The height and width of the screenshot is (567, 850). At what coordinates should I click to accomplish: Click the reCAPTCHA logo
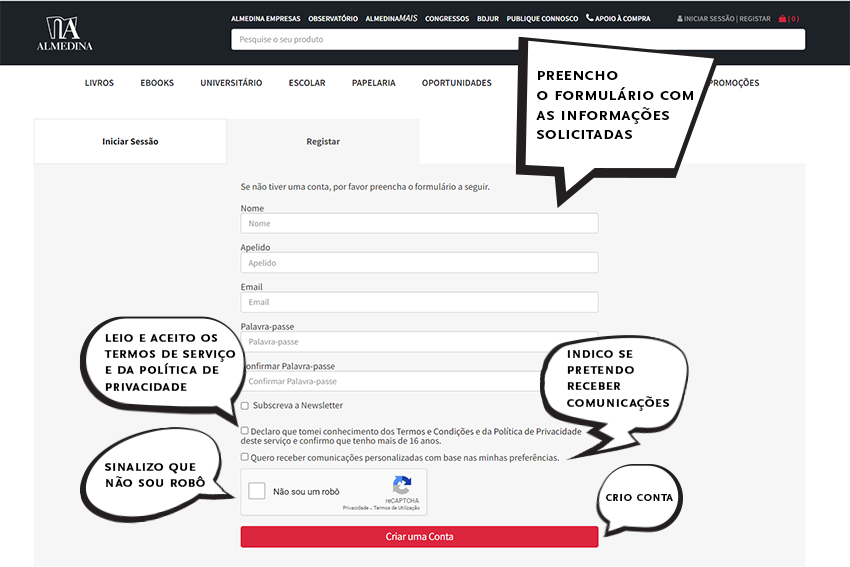(402, 486)
